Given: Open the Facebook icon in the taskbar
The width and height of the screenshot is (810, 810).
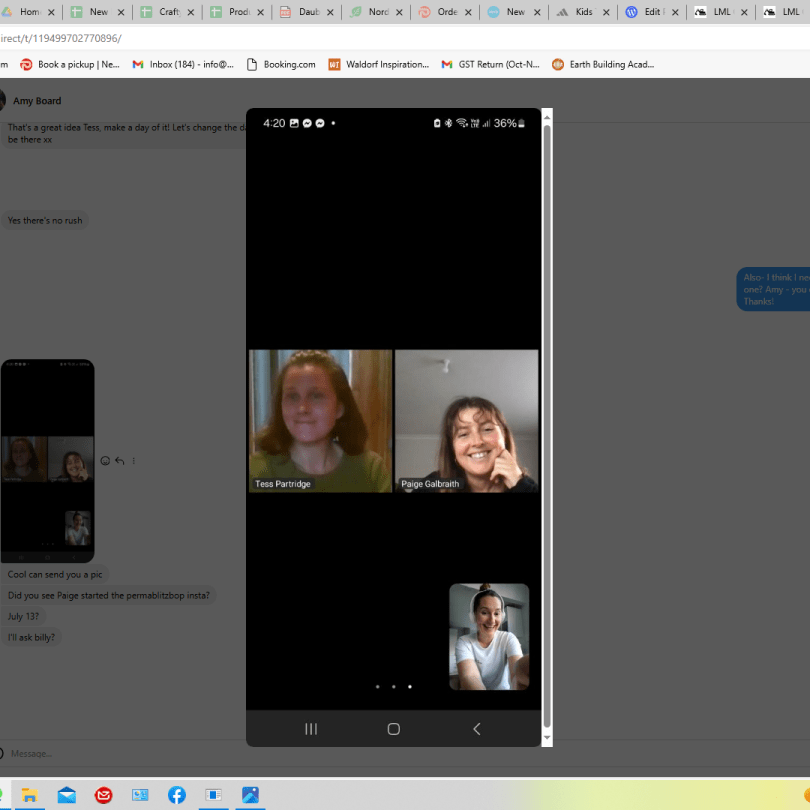Looking at the screenshot, I should click(176, 795).
